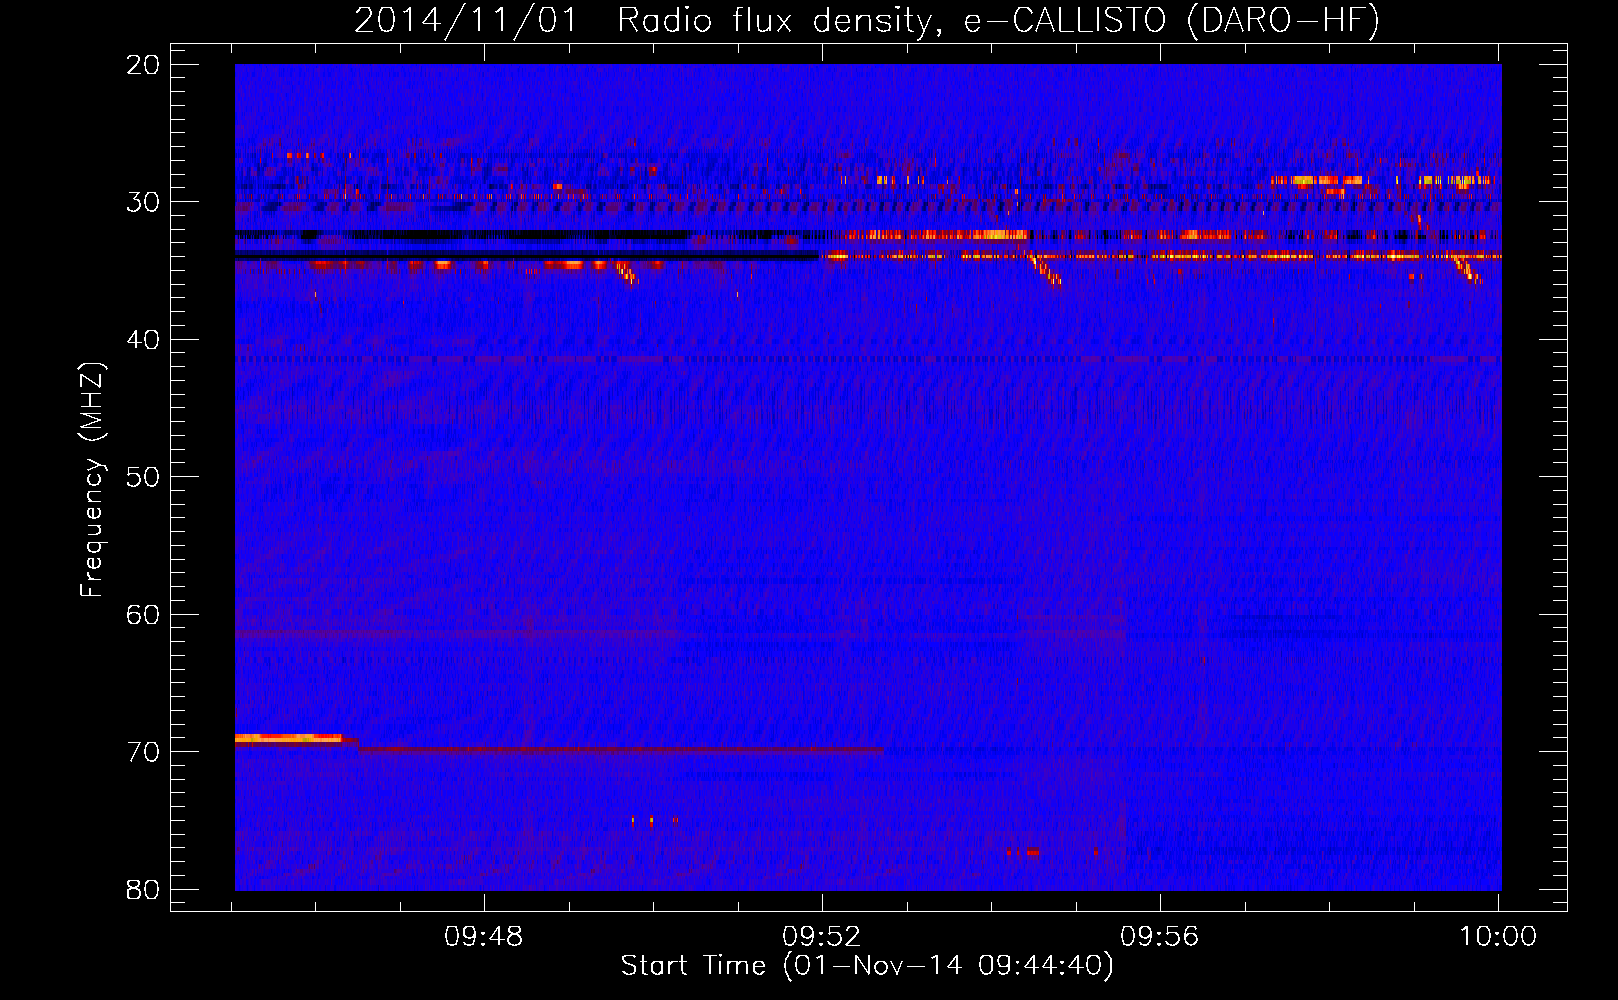Click the 50 frequency tick label
The image size is (1618, 1000).
pos(144,477)
